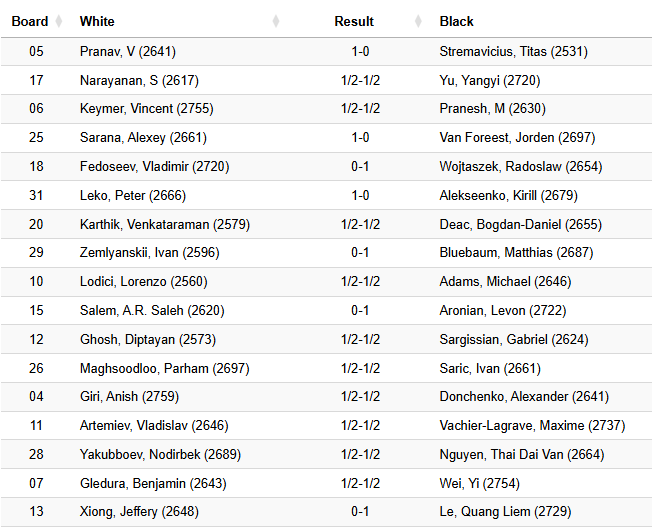Viewport: 652px width, 528px height.
Task: Select board number 25 cell
Action: tap(36, 138)
